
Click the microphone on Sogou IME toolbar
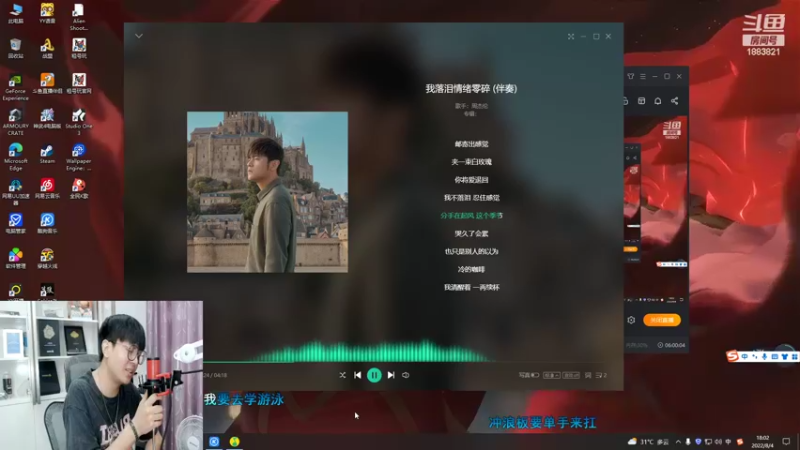tap(764, 356)
